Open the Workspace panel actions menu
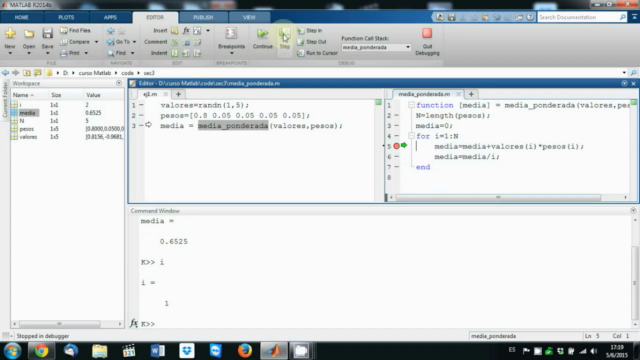Image resolution: width=640 pixels, height=360 pixels. pyautogui.click(x=119, y=83)
